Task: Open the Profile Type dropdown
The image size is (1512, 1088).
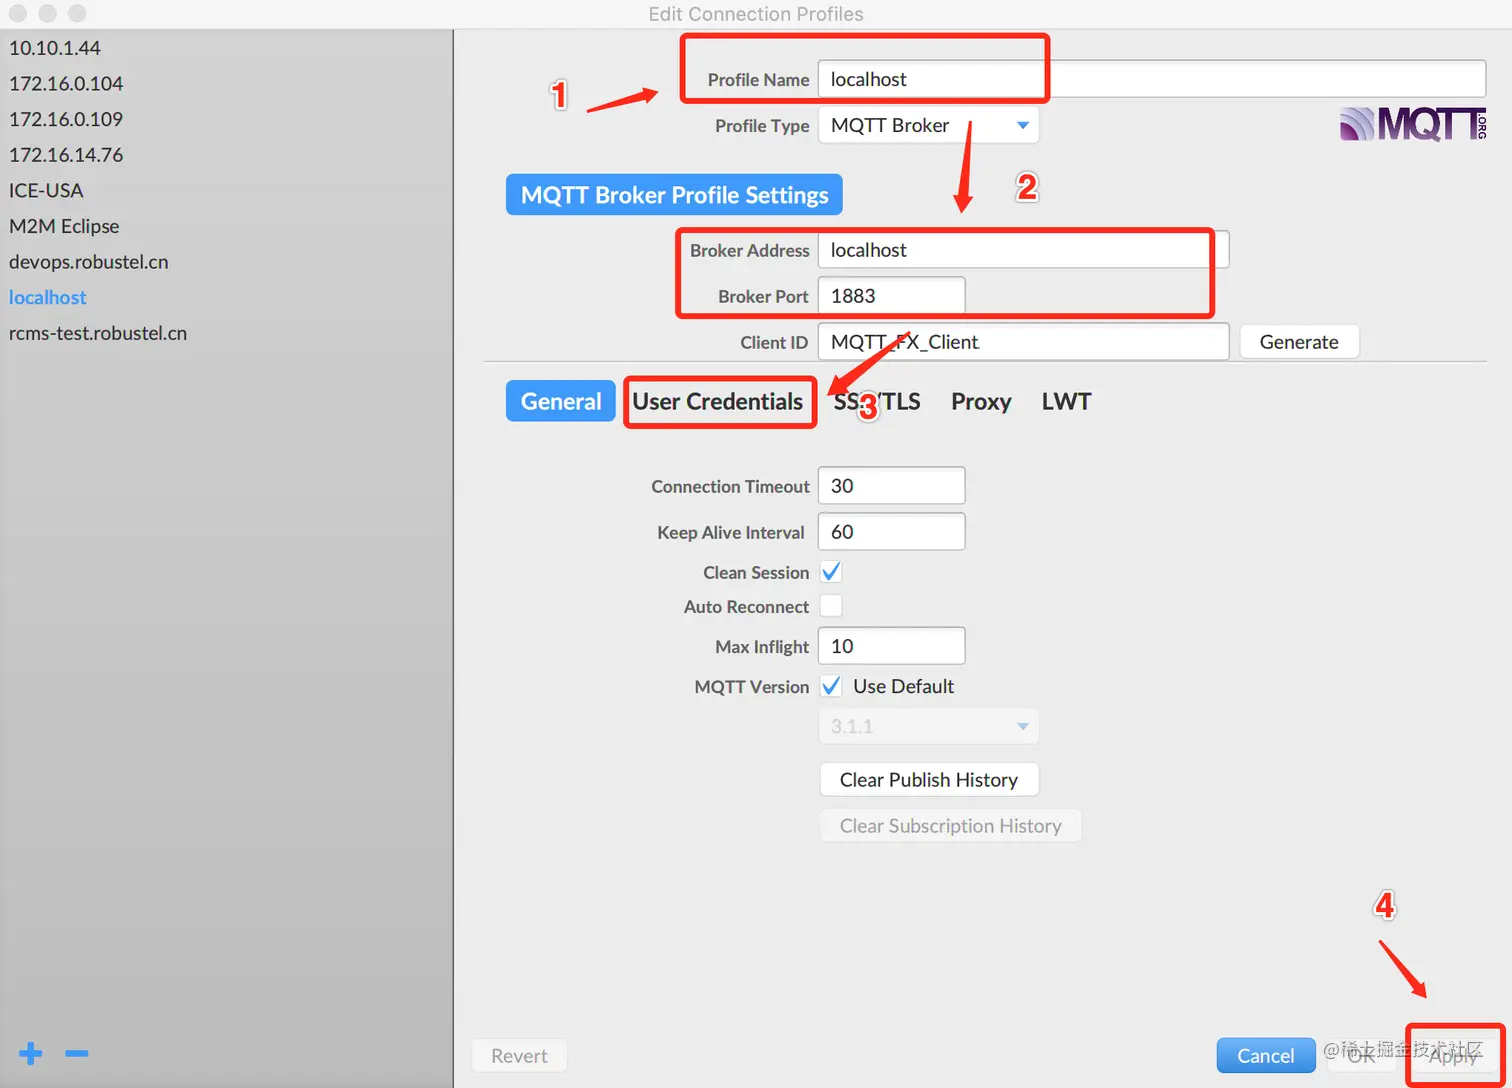Action: [x=929, y=125]
